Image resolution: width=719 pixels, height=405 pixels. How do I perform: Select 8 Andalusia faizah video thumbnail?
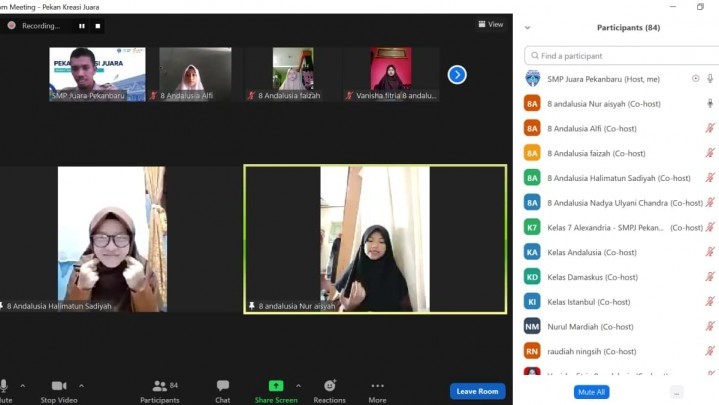coord(293,74)
